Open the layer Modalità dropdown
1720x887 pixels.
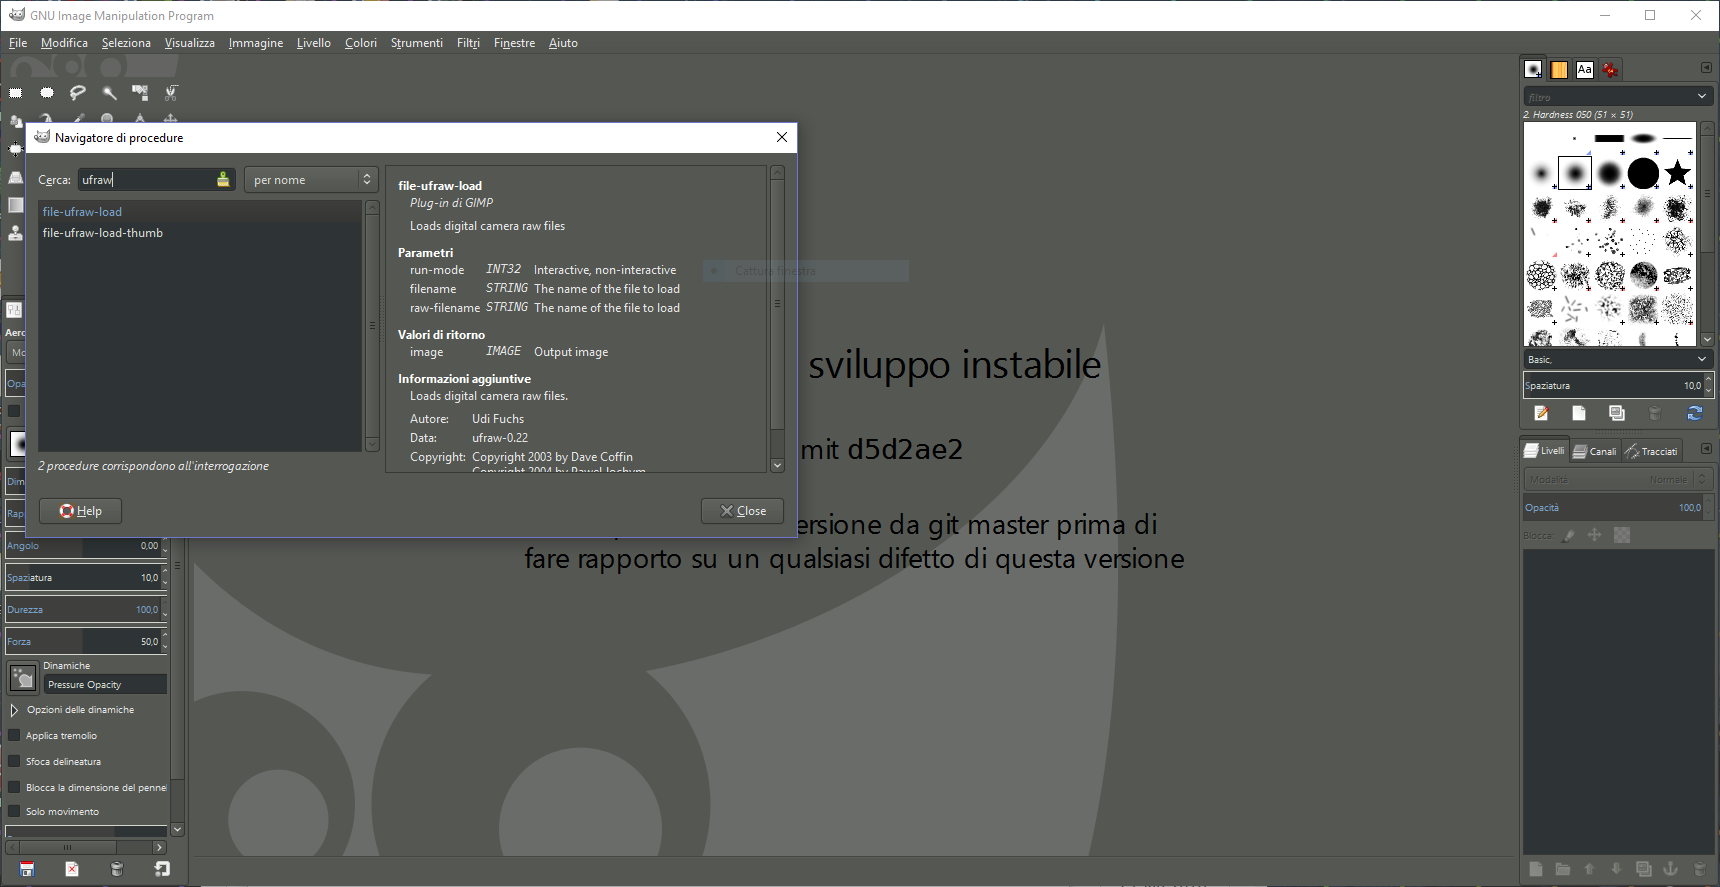coord(1617,479)
